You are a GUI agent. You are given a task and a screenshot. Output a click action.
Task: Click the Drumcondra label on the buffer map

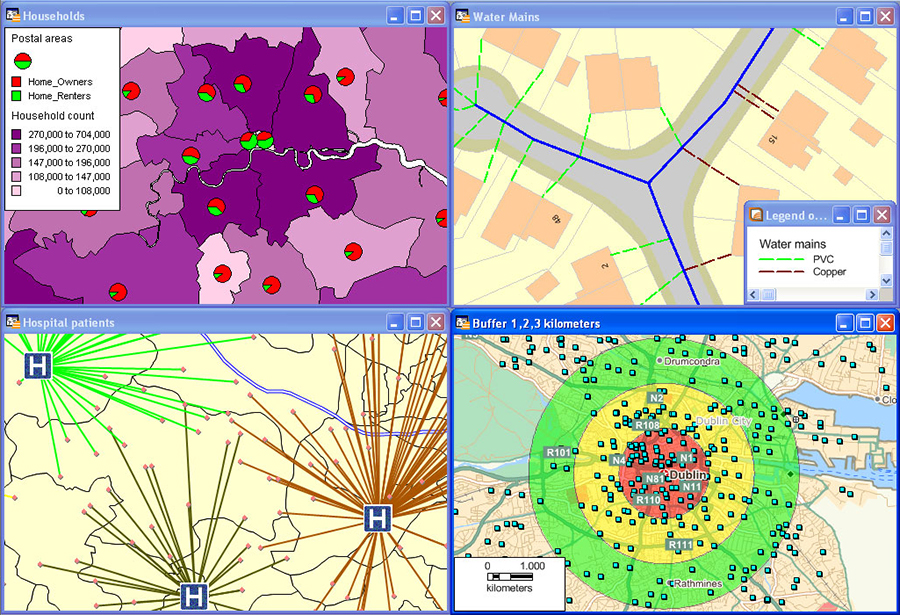click(x=691, y=361)
